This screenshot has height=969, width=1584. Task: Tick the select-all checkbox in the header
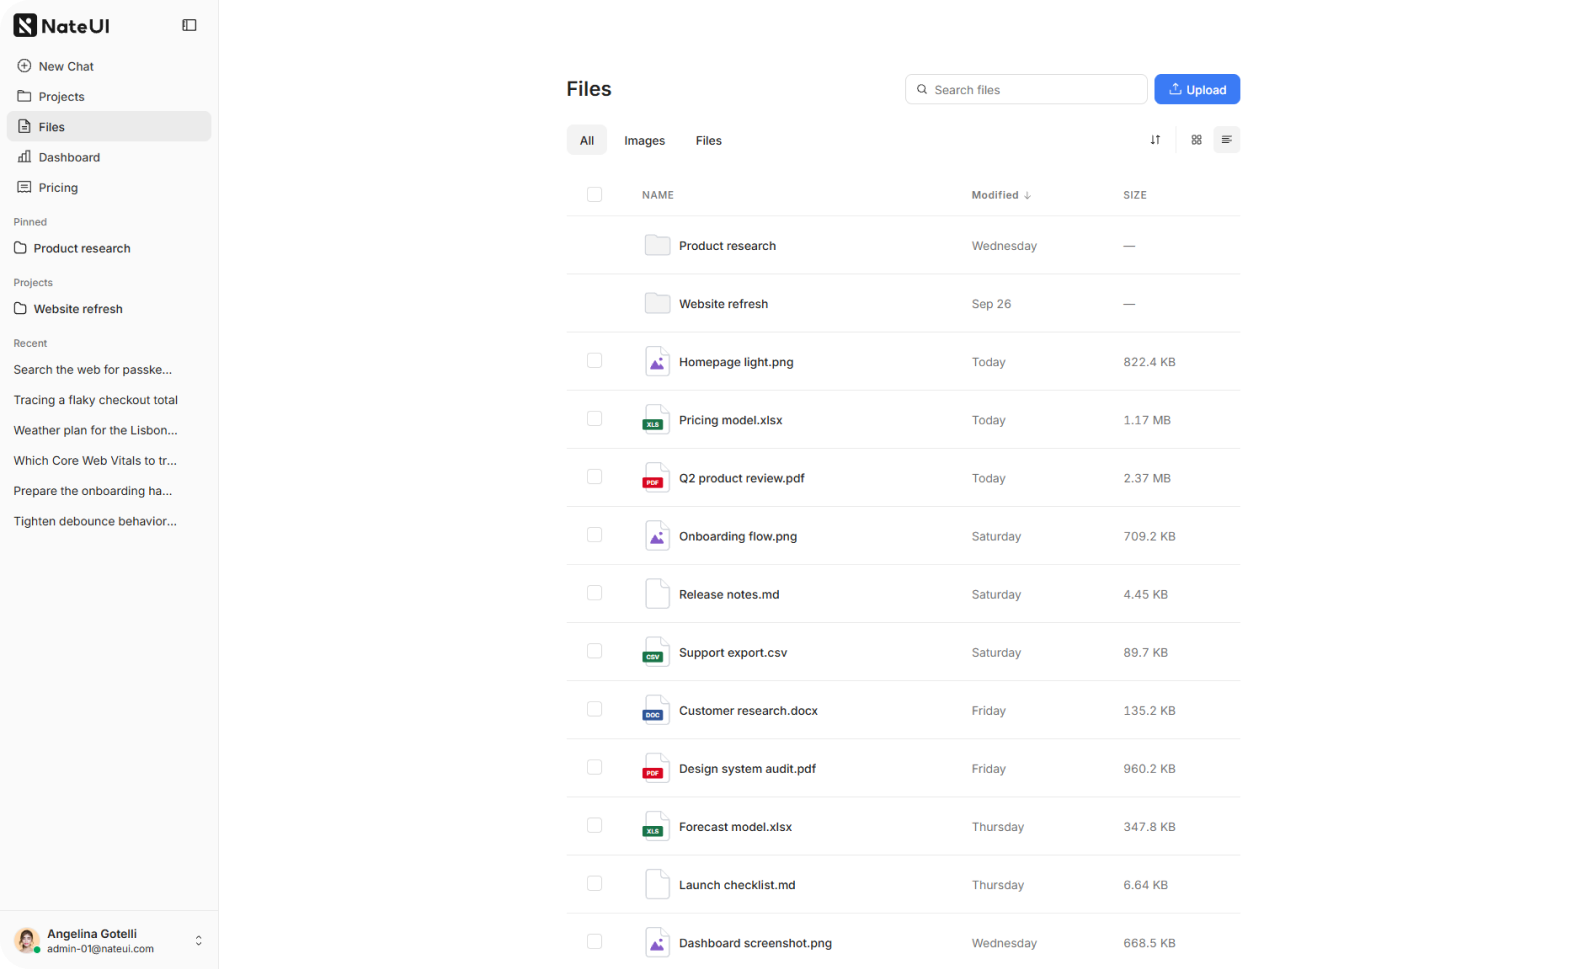tap(594, 194)
